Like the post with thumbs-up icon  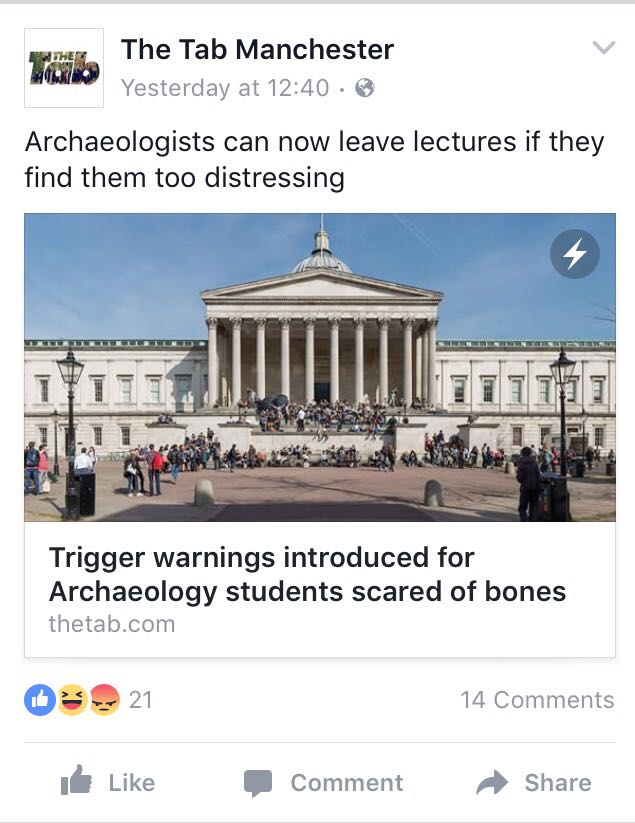[77, 780]
